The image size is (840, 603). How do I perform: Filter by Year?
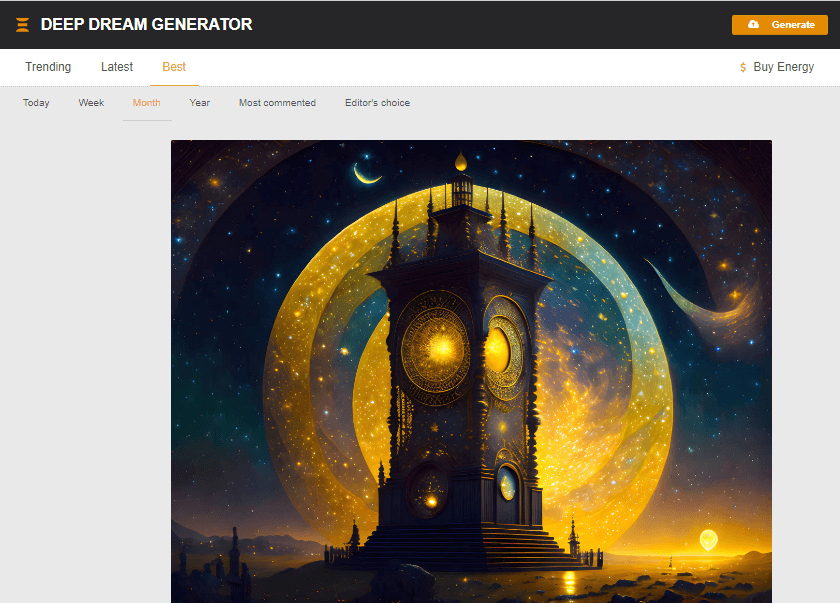(199, 103)
